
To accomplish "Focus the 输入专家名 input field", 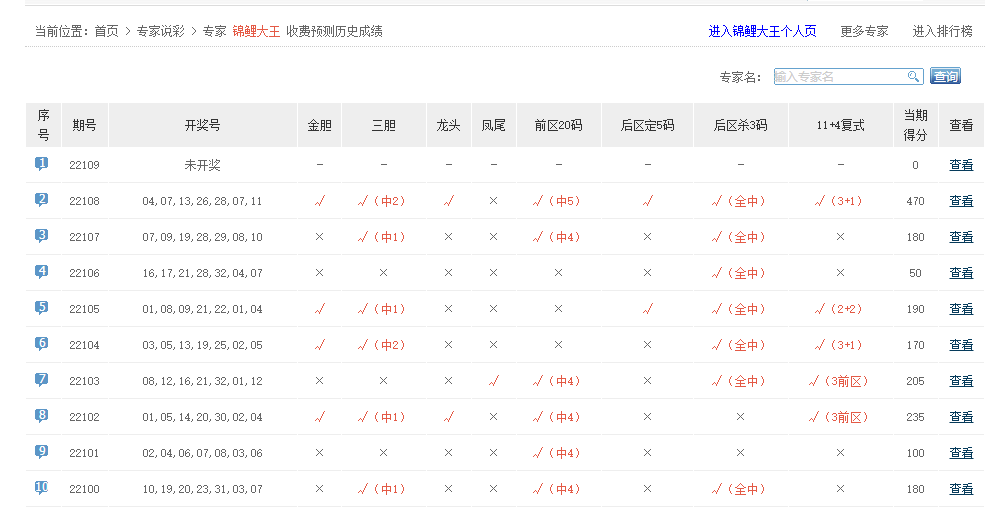I will [840, 77].
